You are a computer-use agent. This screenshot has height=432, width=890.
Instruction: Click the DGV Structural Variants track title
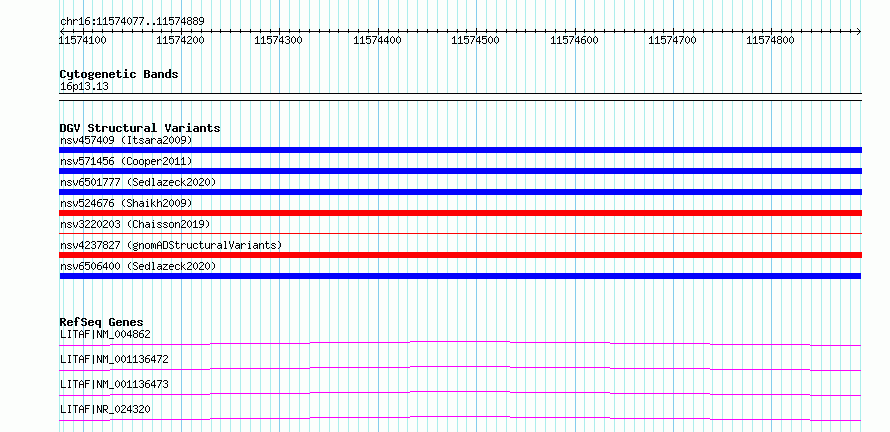[x=140, y=128]
